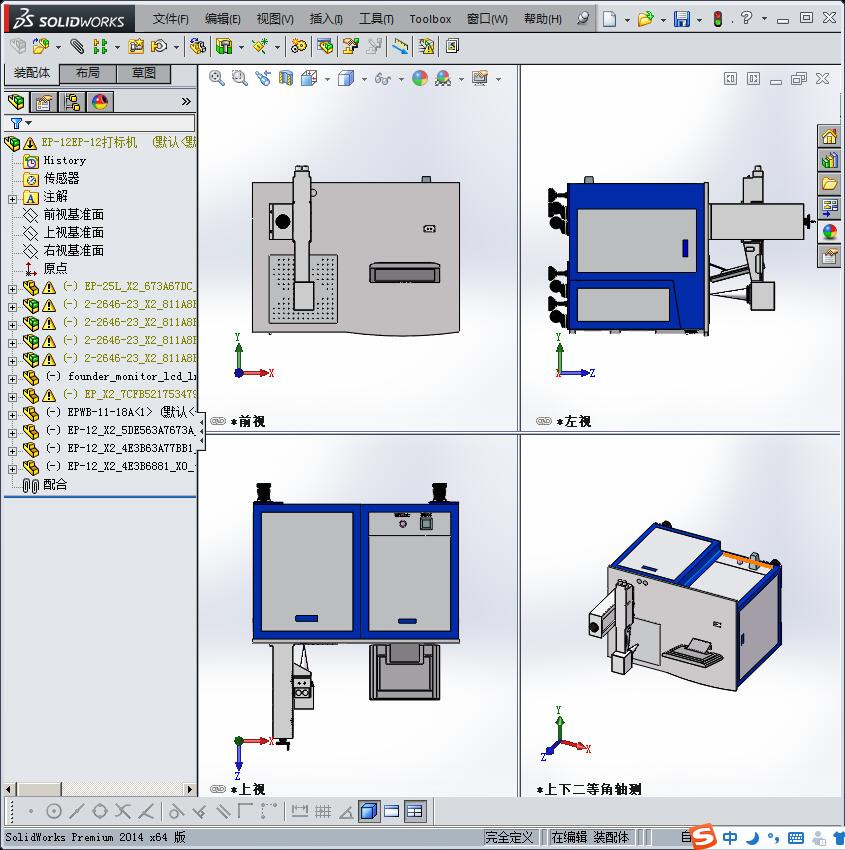Click the 帮助(H) menu
845x850 pixels.
[x=543, y=19]
